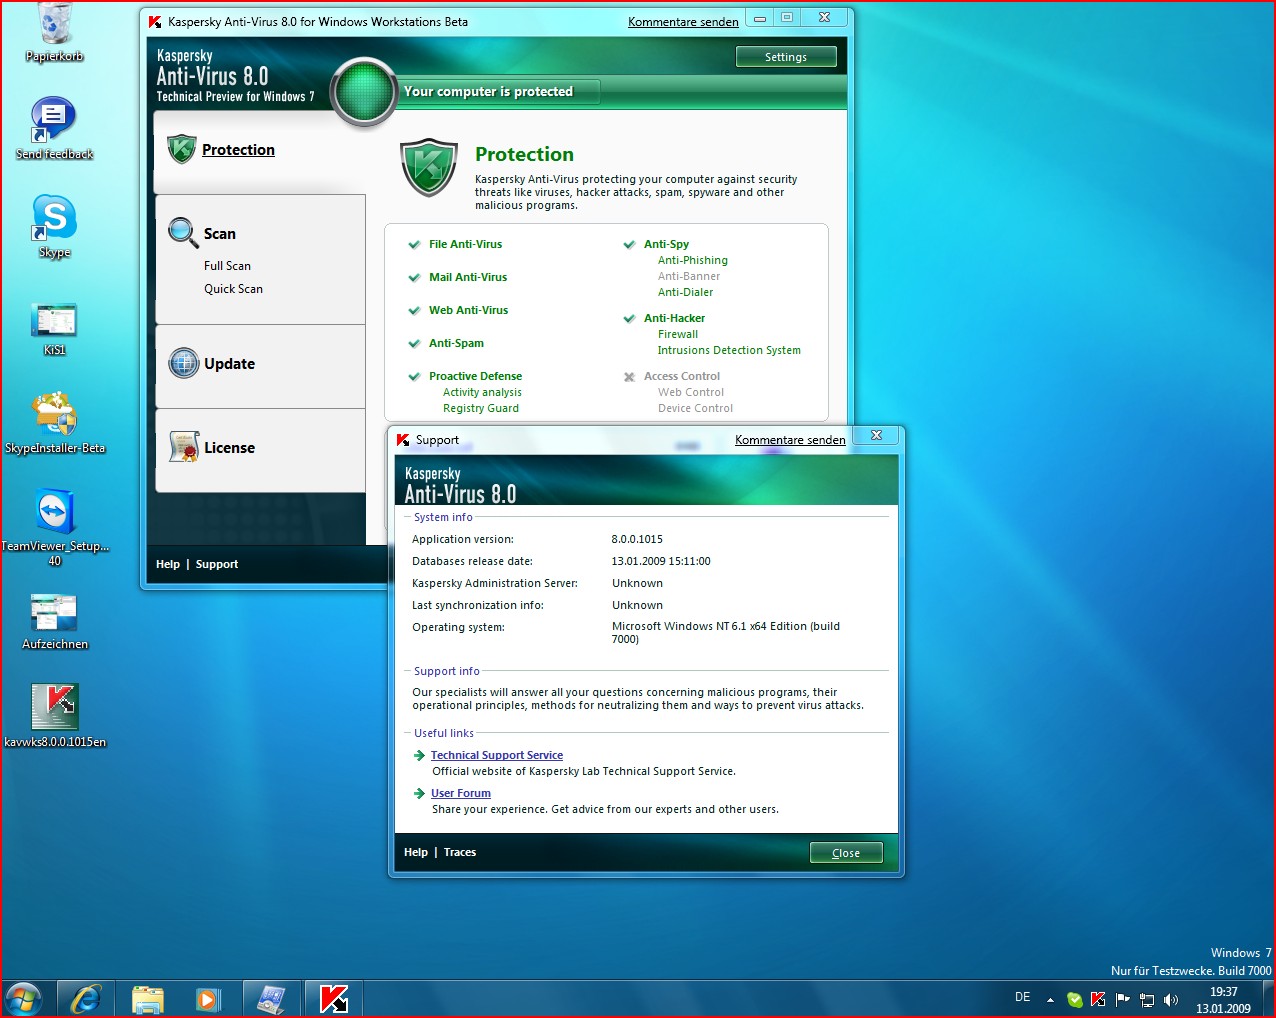
Task: Click Support in the main window footer
Action: pyautogui.click(x=217, y=564)
